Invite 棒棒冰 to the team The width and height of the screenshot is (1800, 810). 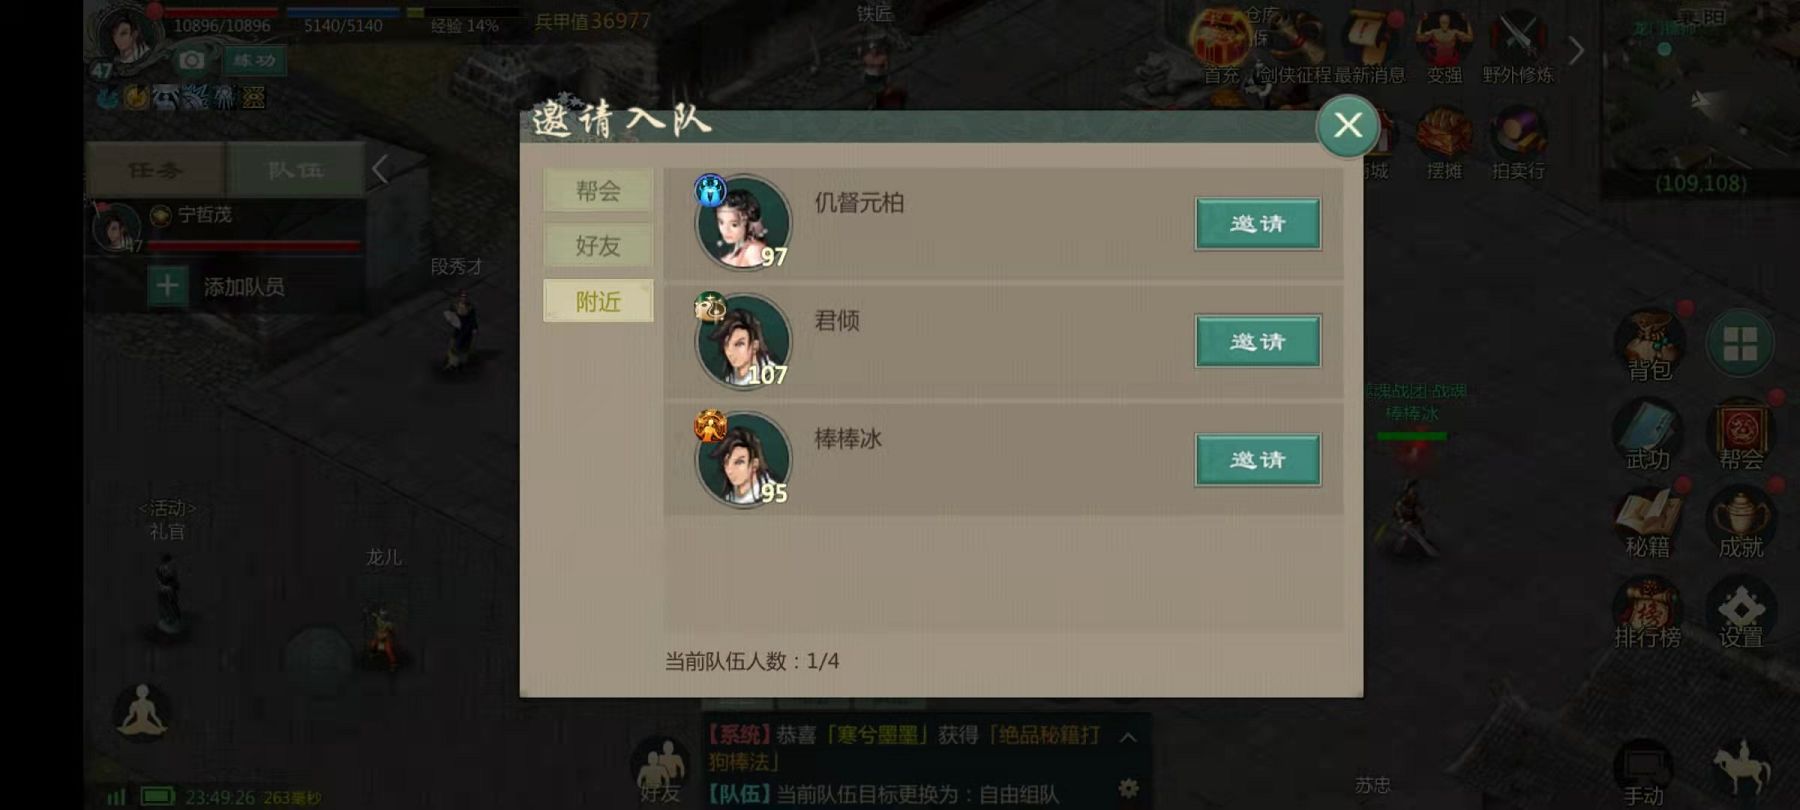[1258, 460]
